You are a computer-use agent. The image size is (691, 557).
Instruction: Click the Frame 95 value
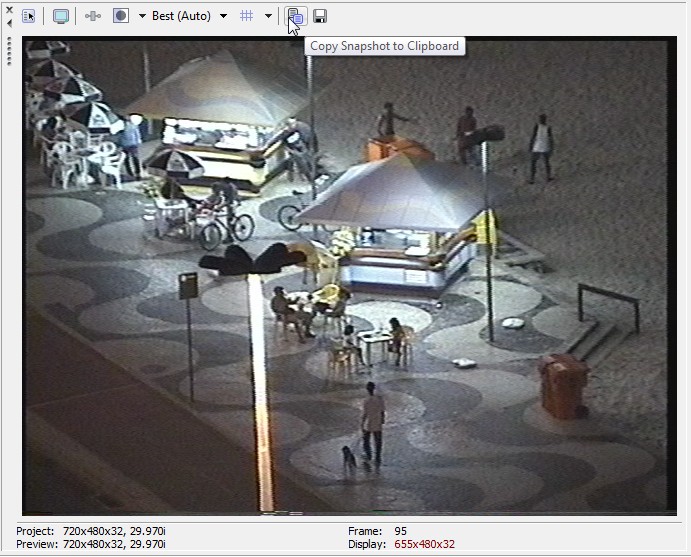point(401,531)
